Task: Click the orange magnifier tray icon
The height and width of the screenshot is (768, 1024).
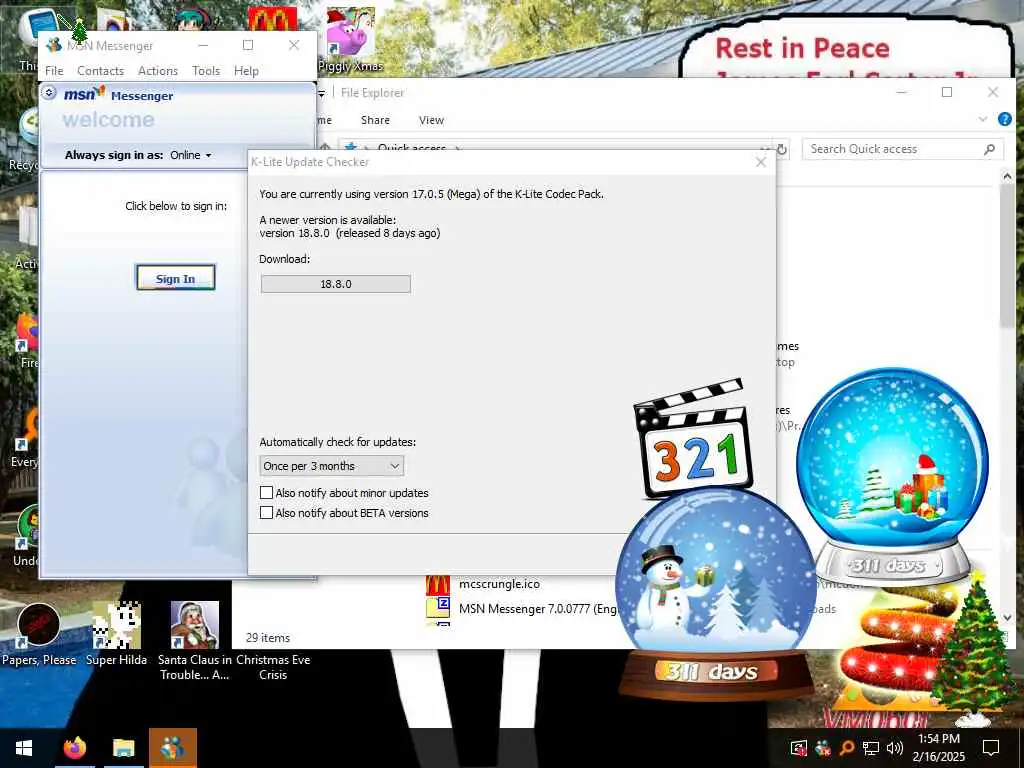Action: click(846, 748)
